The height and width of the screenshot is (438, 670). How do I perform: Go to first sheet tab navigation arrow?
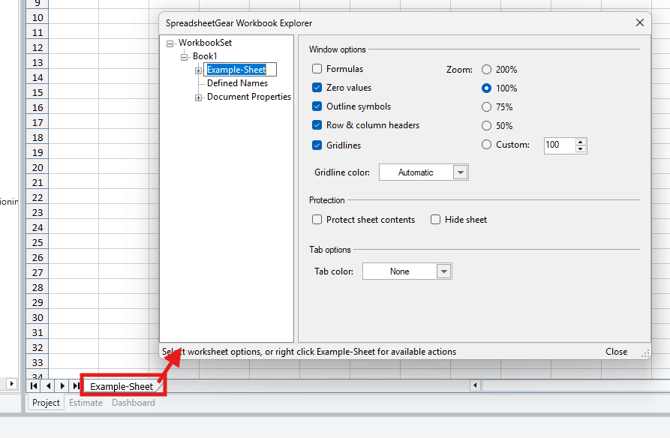(x=33, y=385)
